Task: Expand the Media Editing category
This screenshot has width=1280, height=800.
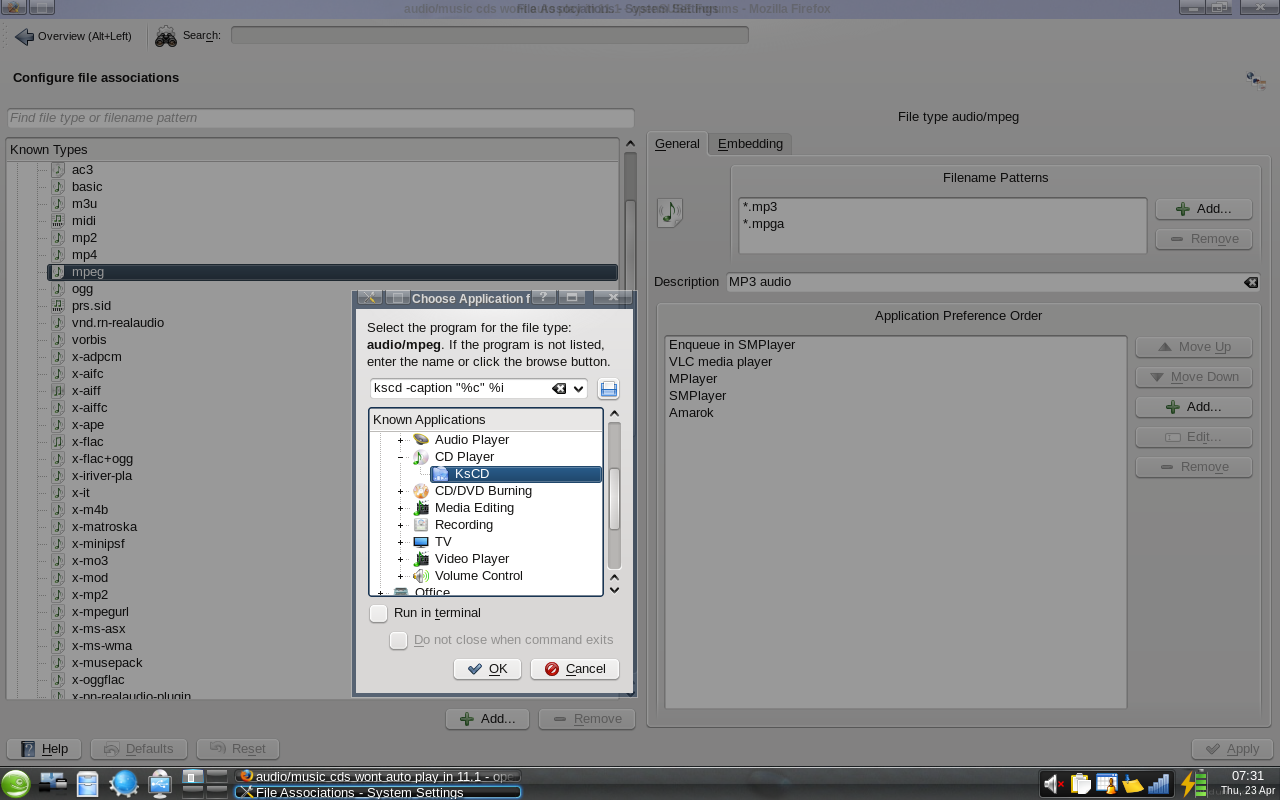Action: (400, 508)
